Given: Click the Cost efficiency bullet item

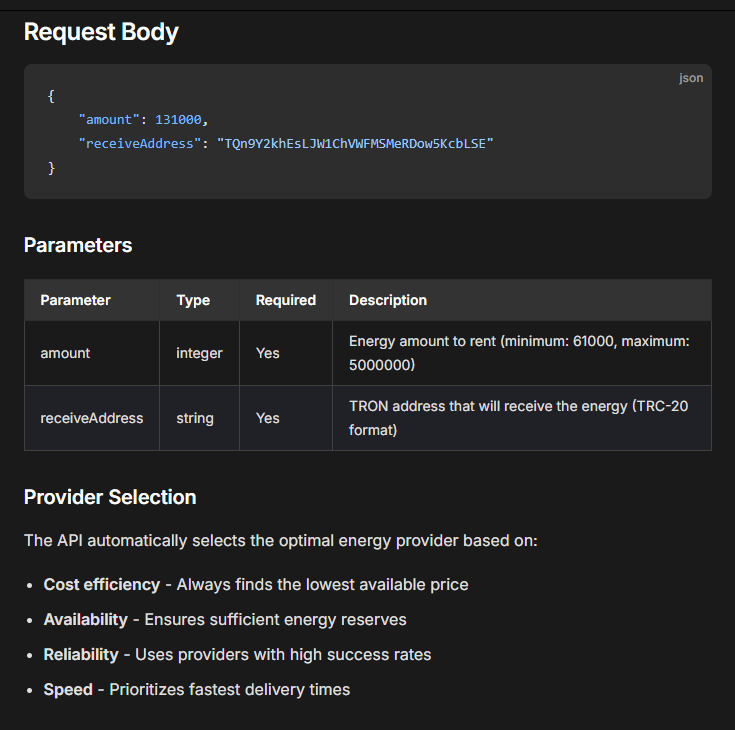Looking at the screenshot, I should (x=255, y=584).
